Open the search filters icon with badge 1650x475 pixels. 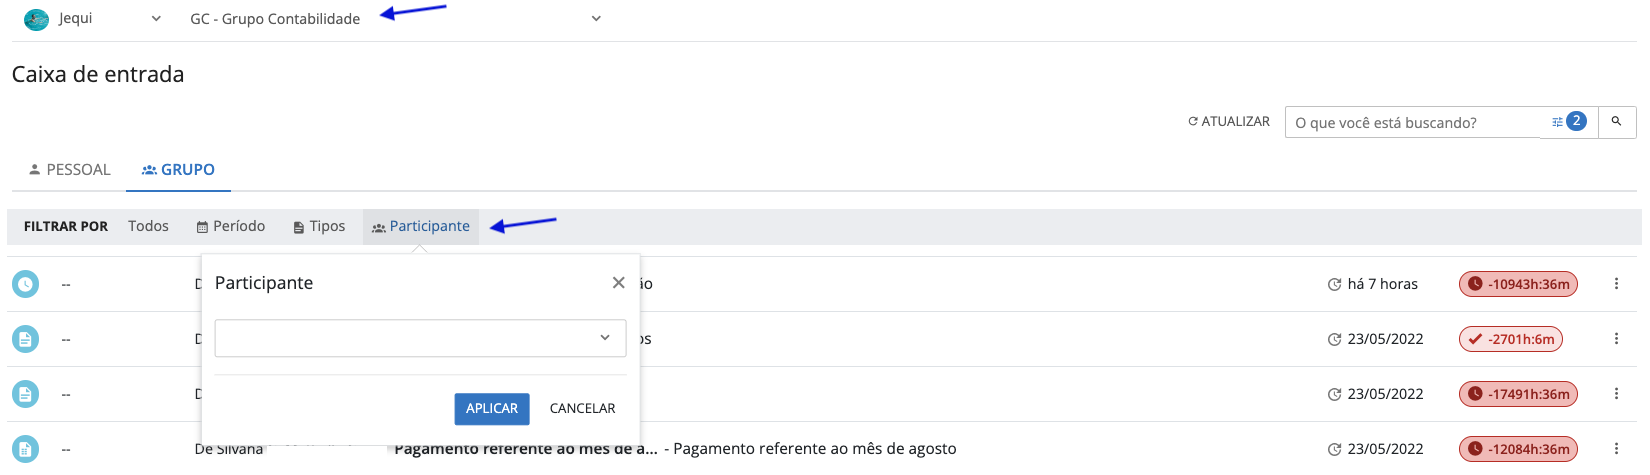pyautogui.click(x=1568, y=122)
